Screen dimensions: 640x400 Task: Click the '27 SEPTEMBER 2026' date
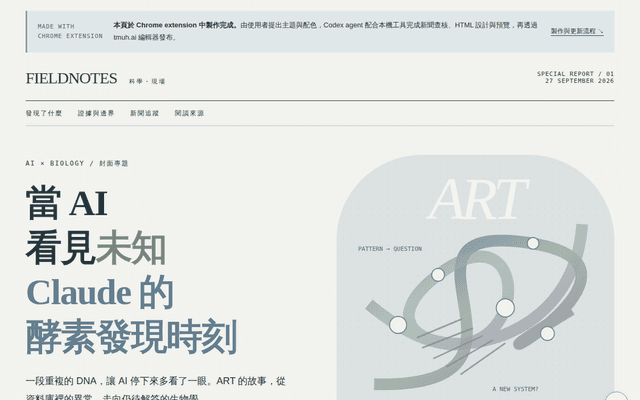click(x=580, y=81)
